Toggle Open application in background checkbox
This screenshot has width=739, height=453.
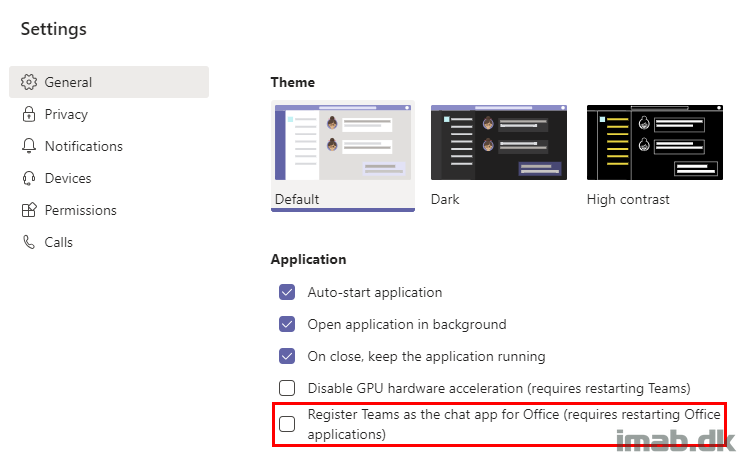287,324
